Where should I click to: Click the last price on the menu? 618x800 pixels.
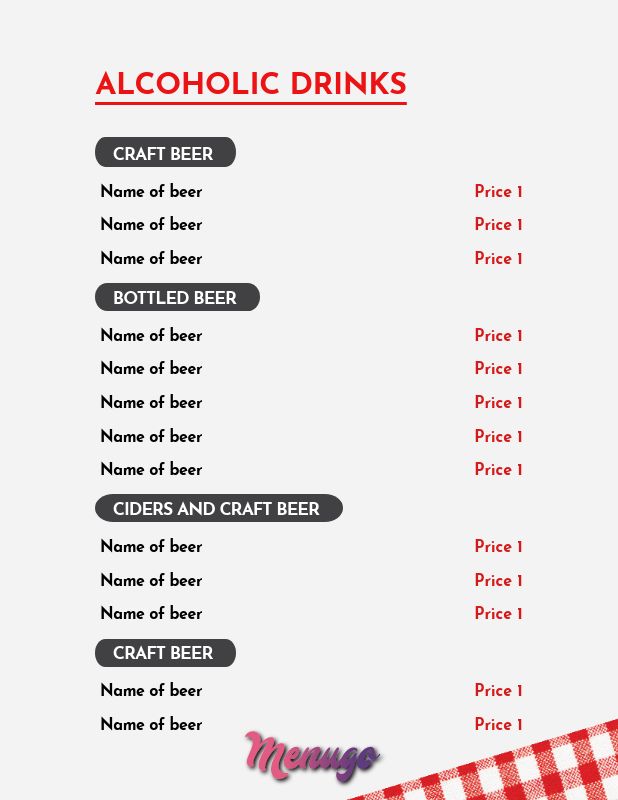(499, 724)
